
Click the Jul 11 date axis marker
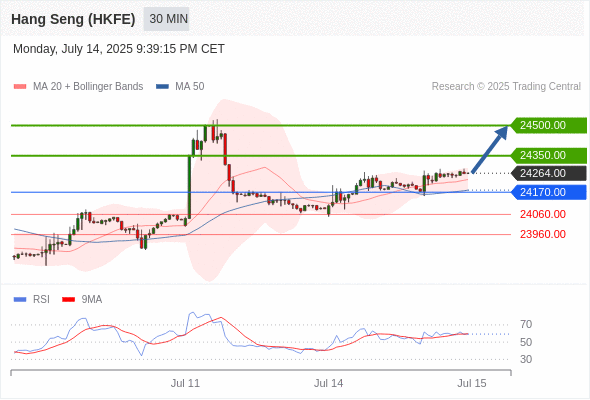185,383
